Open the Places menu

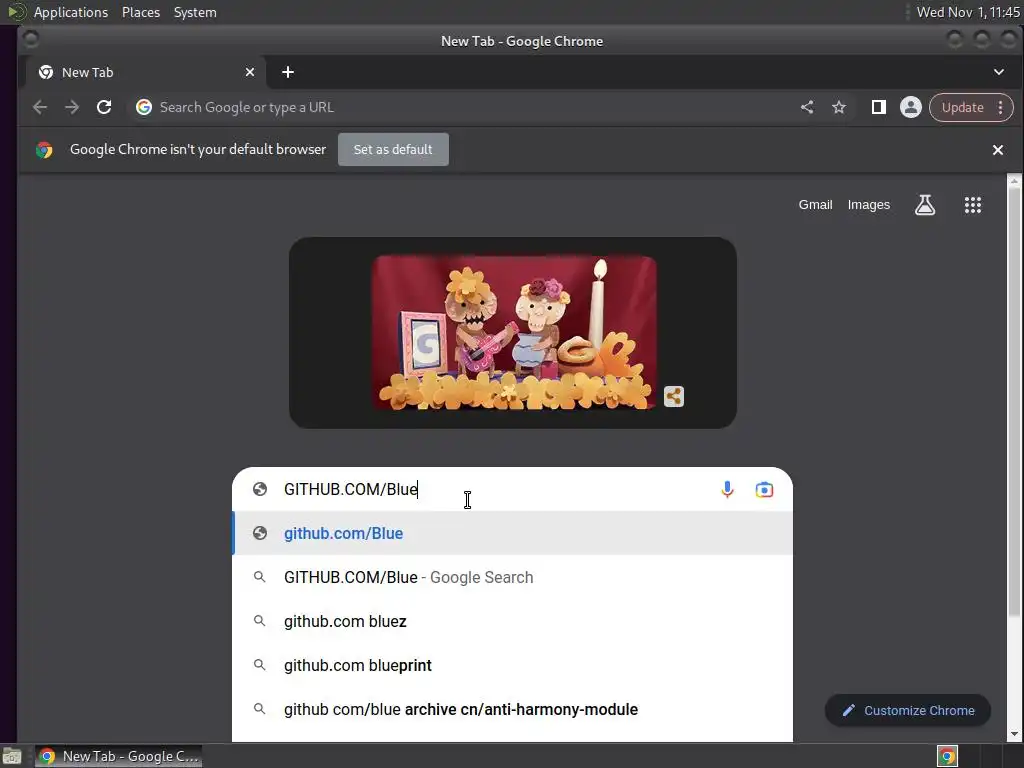click(140, 12)
